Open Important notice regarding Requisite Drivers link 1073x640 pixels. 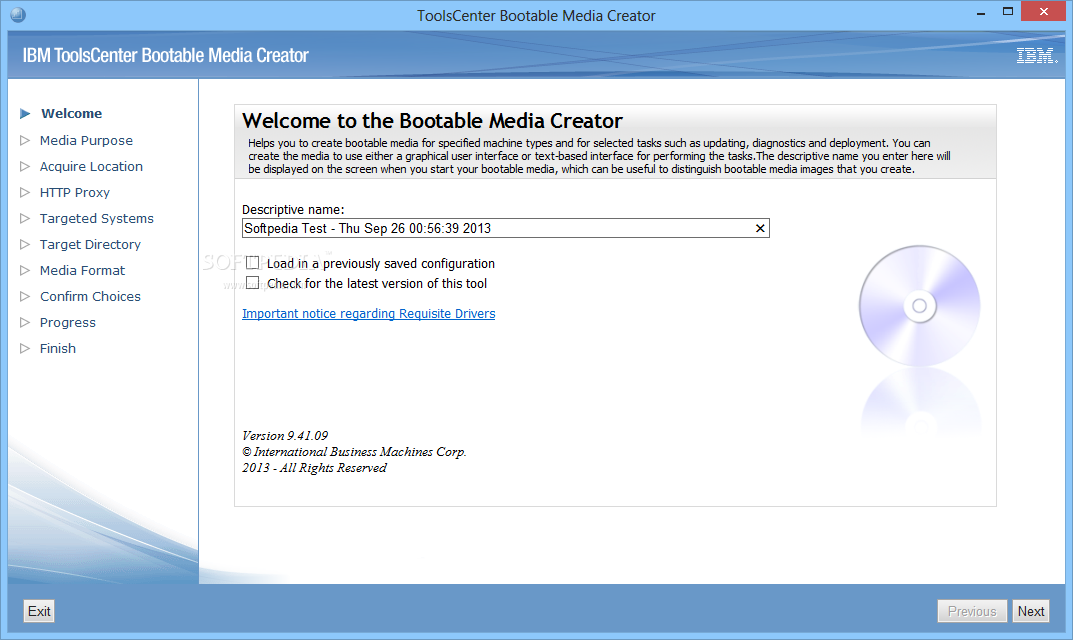[x=368, y=313]
